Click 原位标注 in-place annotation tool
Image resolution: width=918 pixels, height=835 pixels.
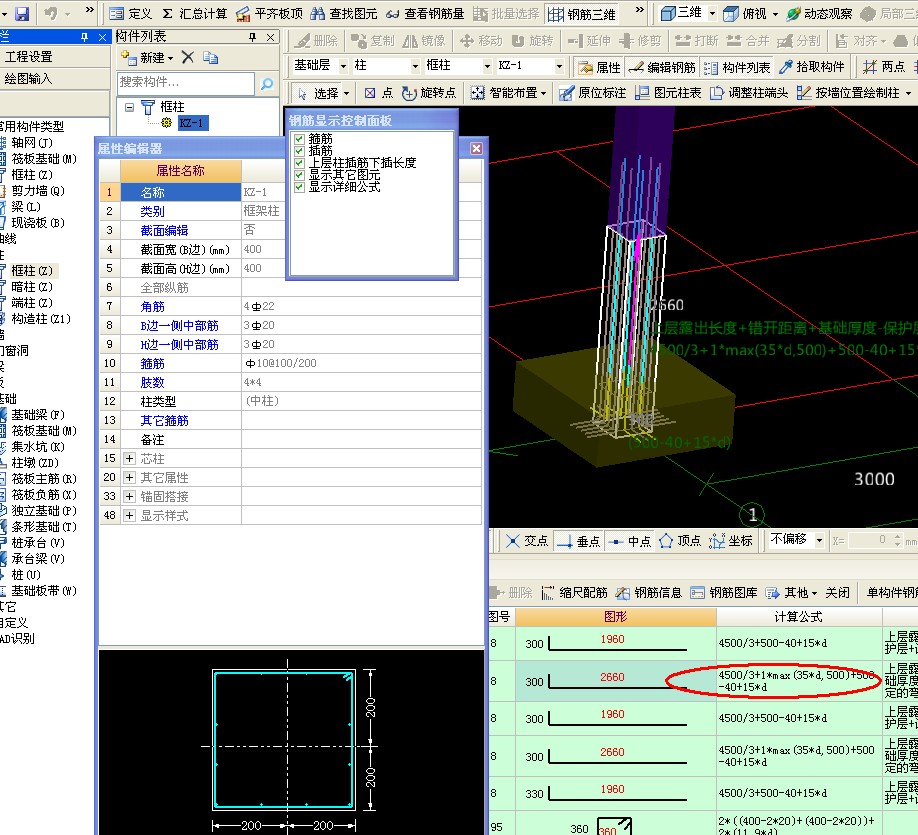pyautogui.click(x=592, y=93)
